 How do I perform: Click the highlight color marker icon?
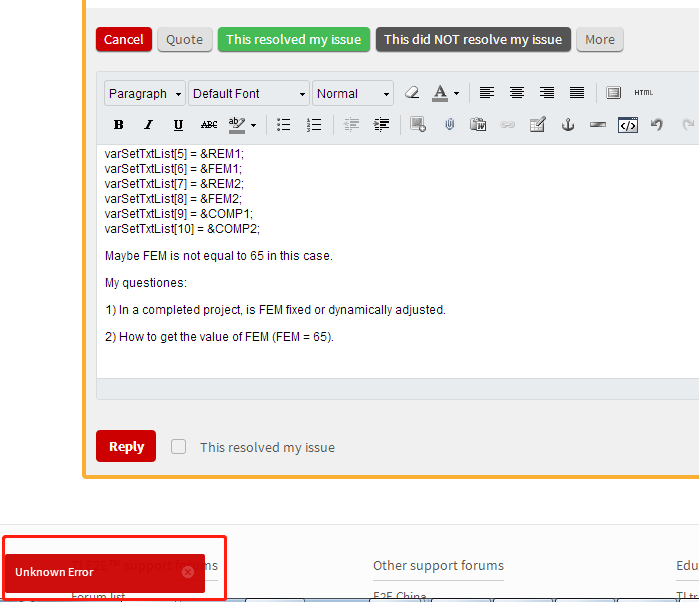coord(237,125)
